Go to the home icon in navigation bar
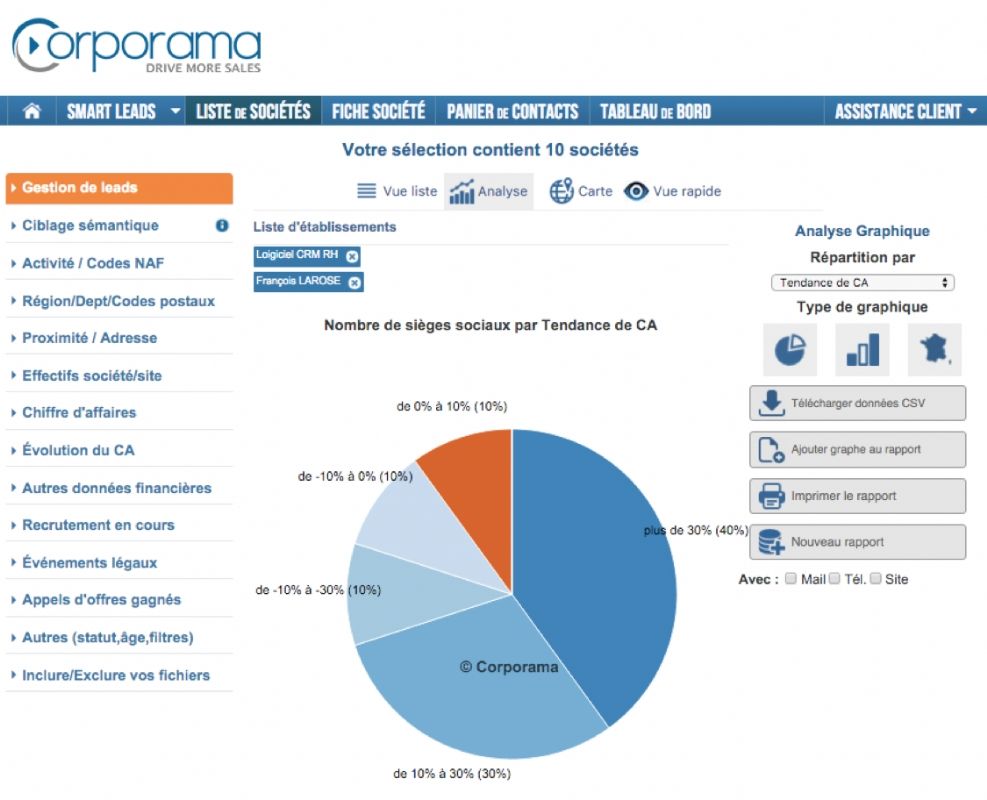Image resolution: width=987 pixels, height=800 pixels. pyautogui.click(x=31, y=111)
